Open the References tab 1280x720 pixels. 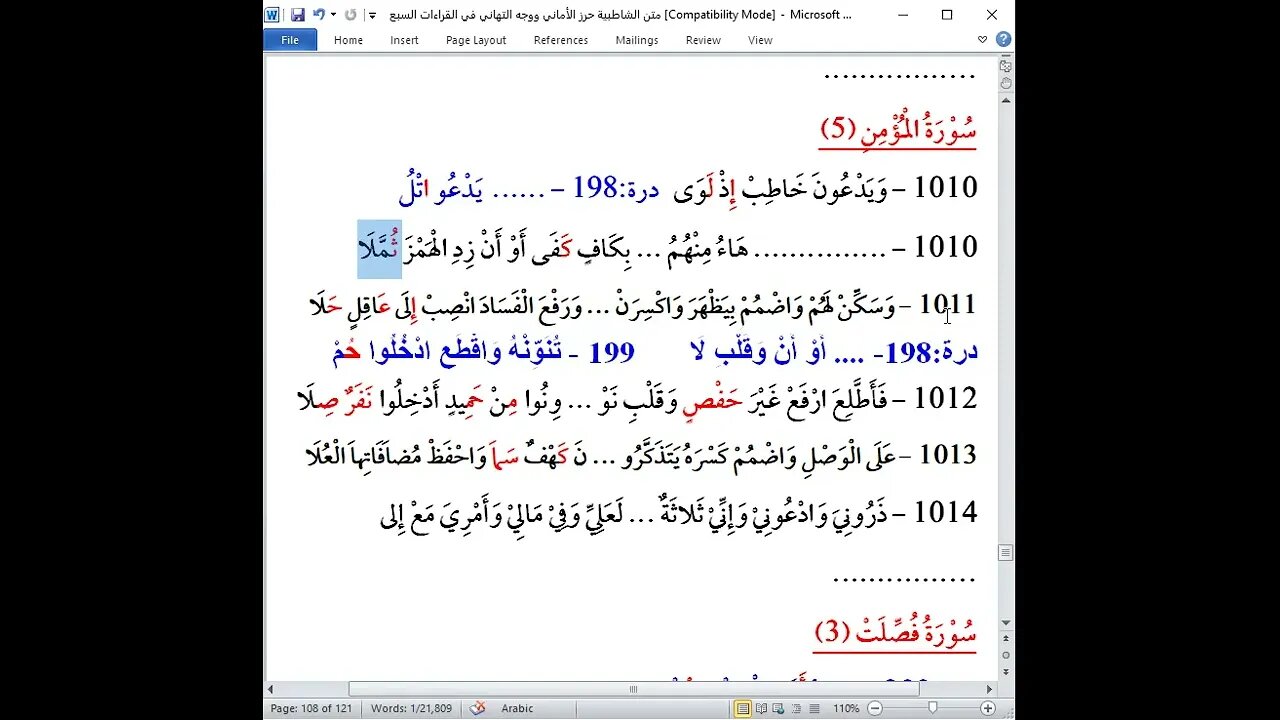[x=561, y=40]
